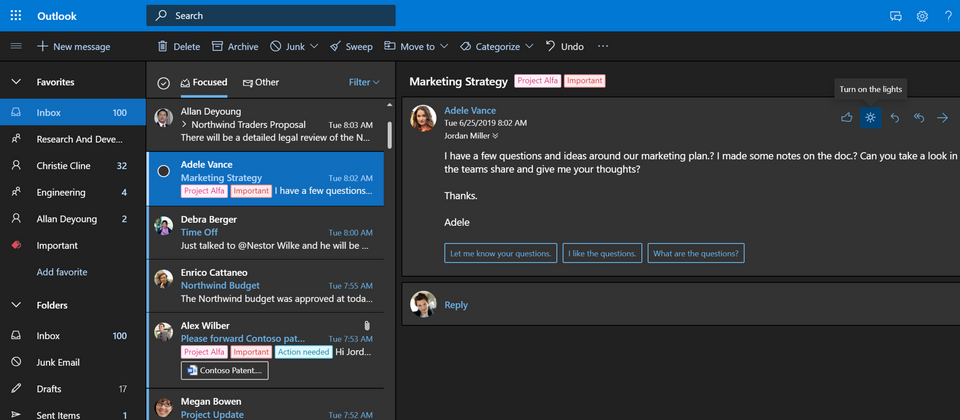Image resolution: width=960 pixels, height=420 pixels.
Task: Open Research And Development group folder
Action: pos(73,139)
